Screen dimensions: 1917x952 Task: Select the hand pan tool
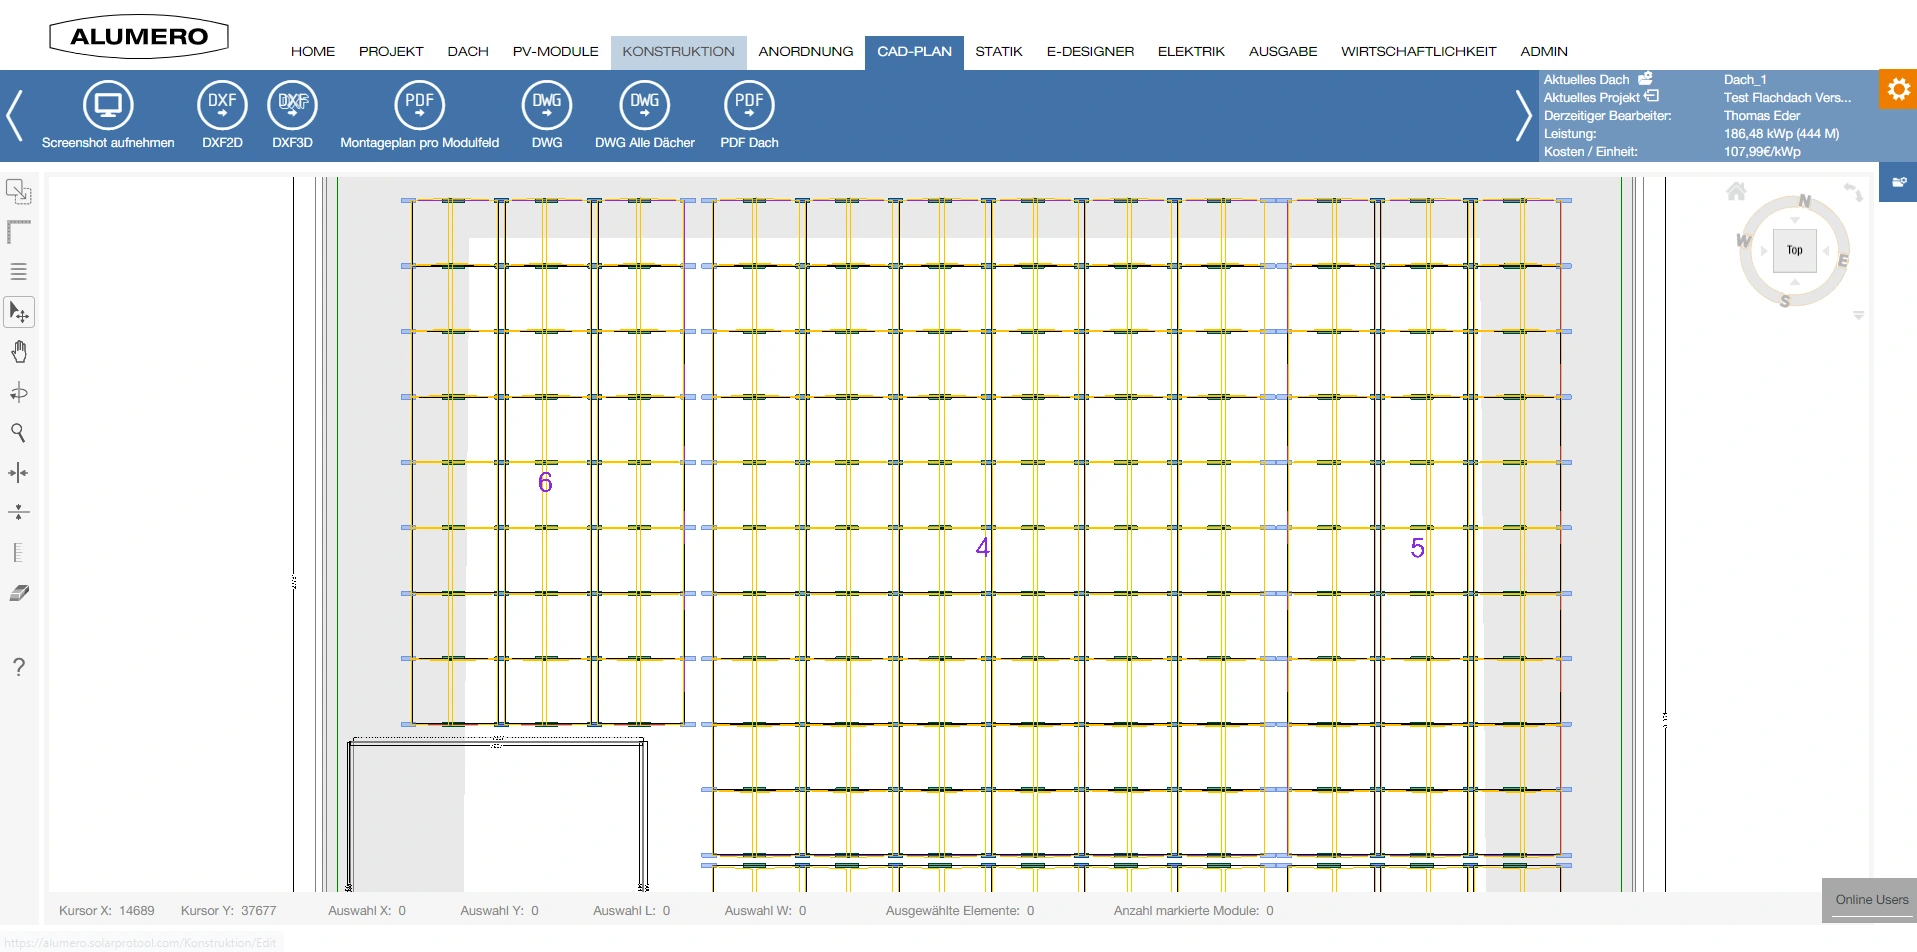19,352
